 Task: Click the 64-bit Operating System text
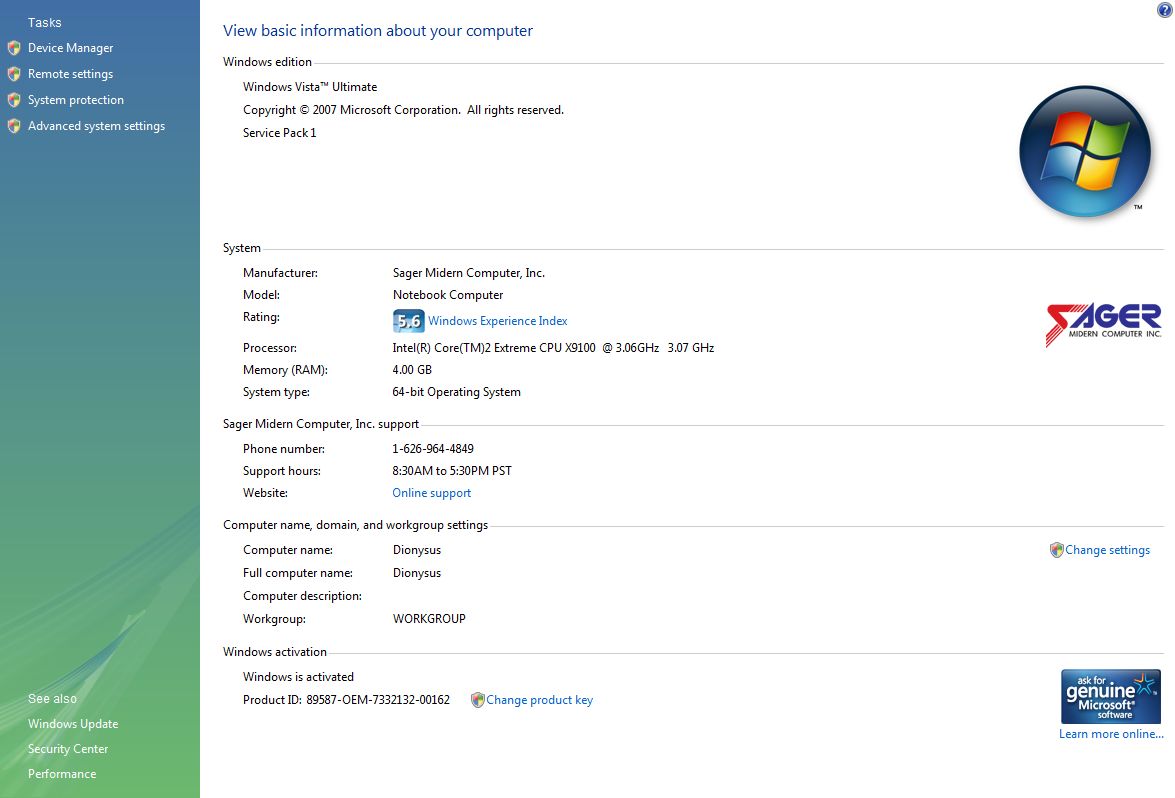pyautogui.click(x=456, y=392)
